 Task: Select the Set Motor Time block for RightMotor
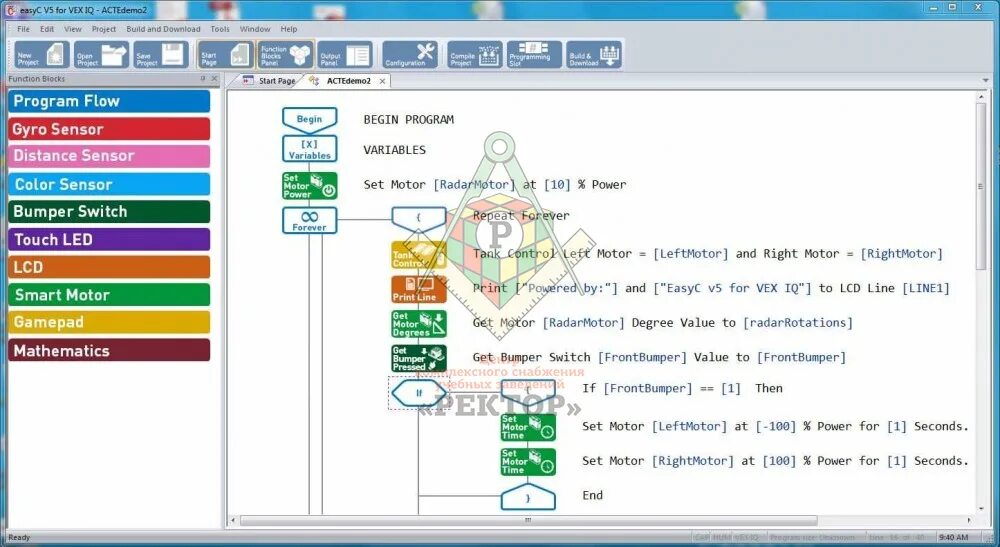[528, 462]
